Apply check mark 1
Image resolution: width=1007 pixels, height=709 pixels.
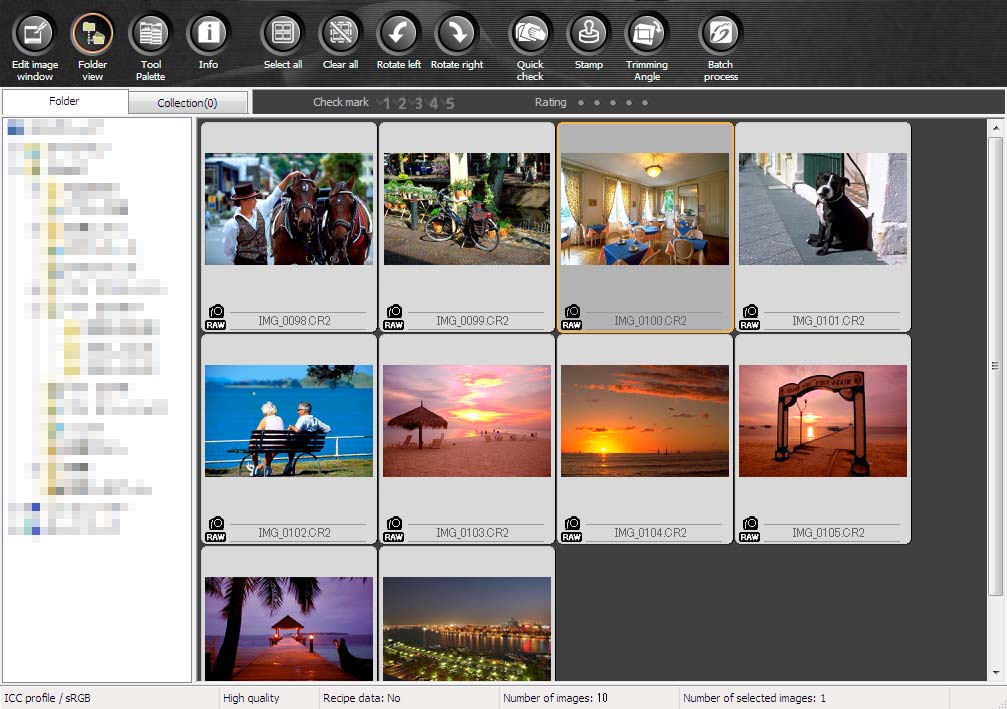point(387,103)
